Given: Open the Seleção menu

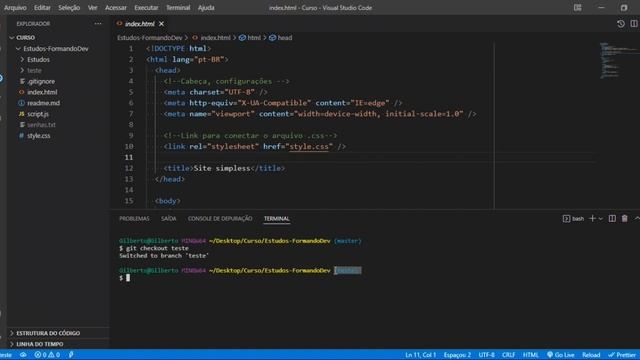Looking at the screenshot, I should (x=69, y=7).
